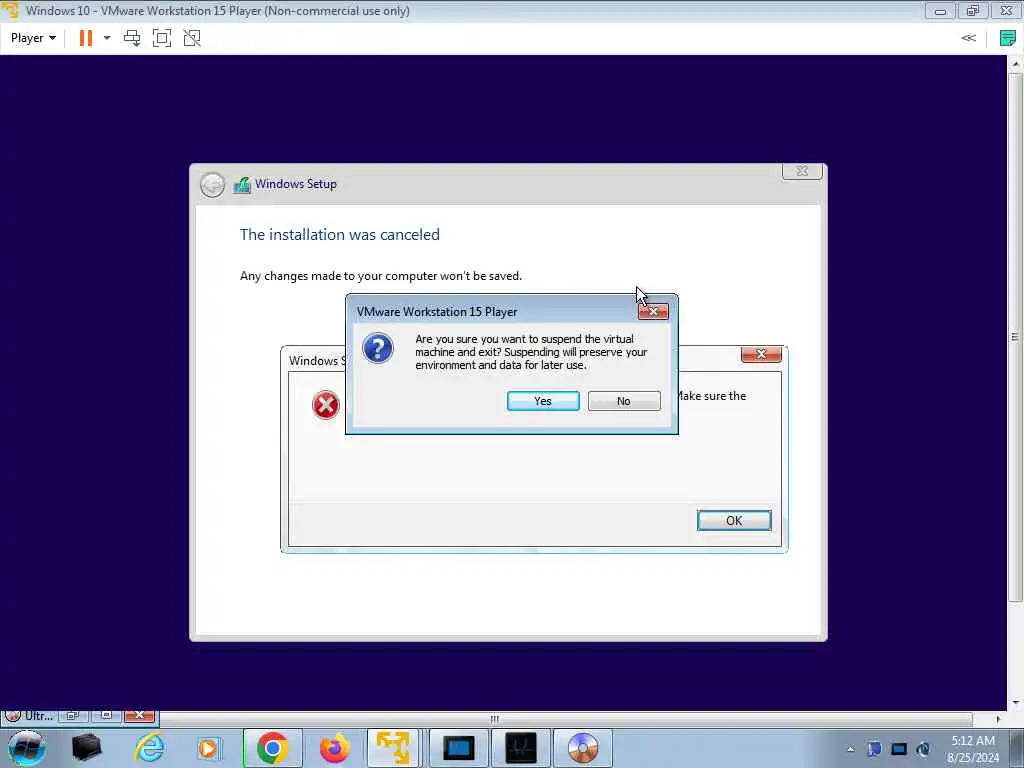The height and width of the screenshot is (768, 1024).
Task: Close the VMware Workstation 15 Player dialog
Action: [x=653, y=312]
